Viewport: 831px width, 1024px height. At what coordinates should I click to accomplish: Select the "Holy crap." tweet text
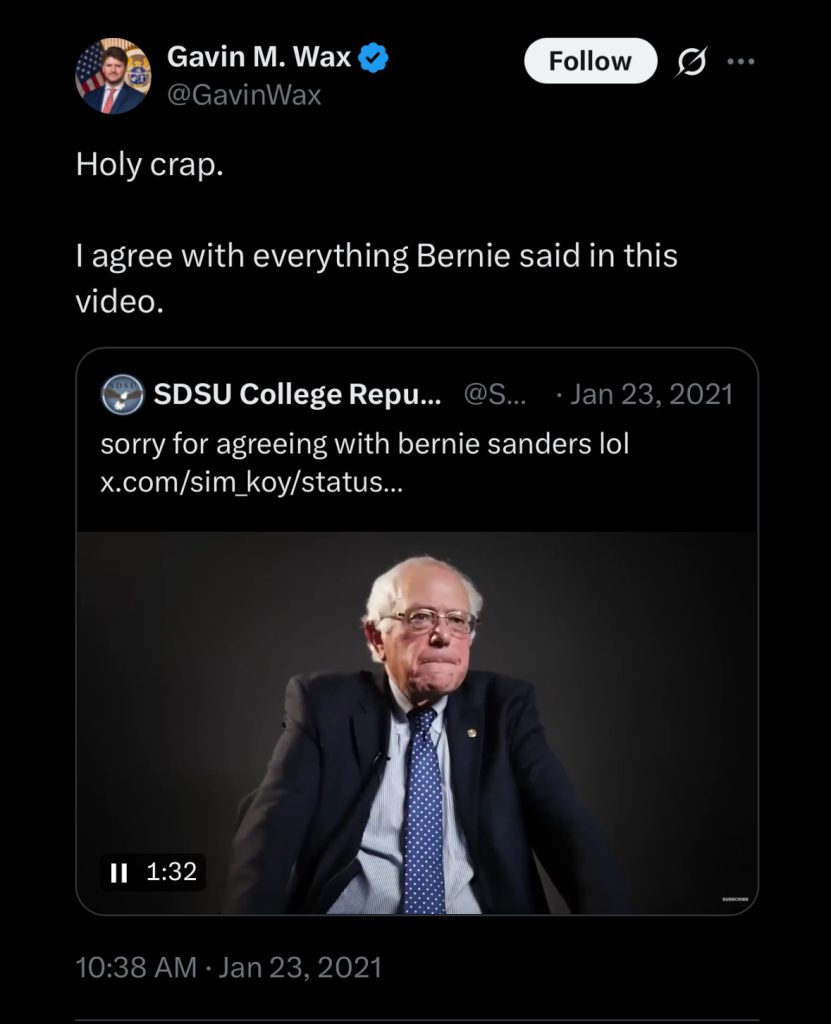(149, 164)
